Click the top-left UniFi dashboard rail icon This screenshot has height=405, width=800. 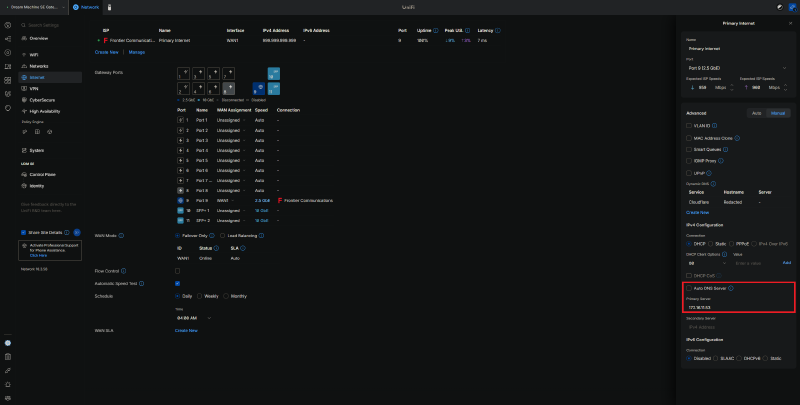(8, 25)
